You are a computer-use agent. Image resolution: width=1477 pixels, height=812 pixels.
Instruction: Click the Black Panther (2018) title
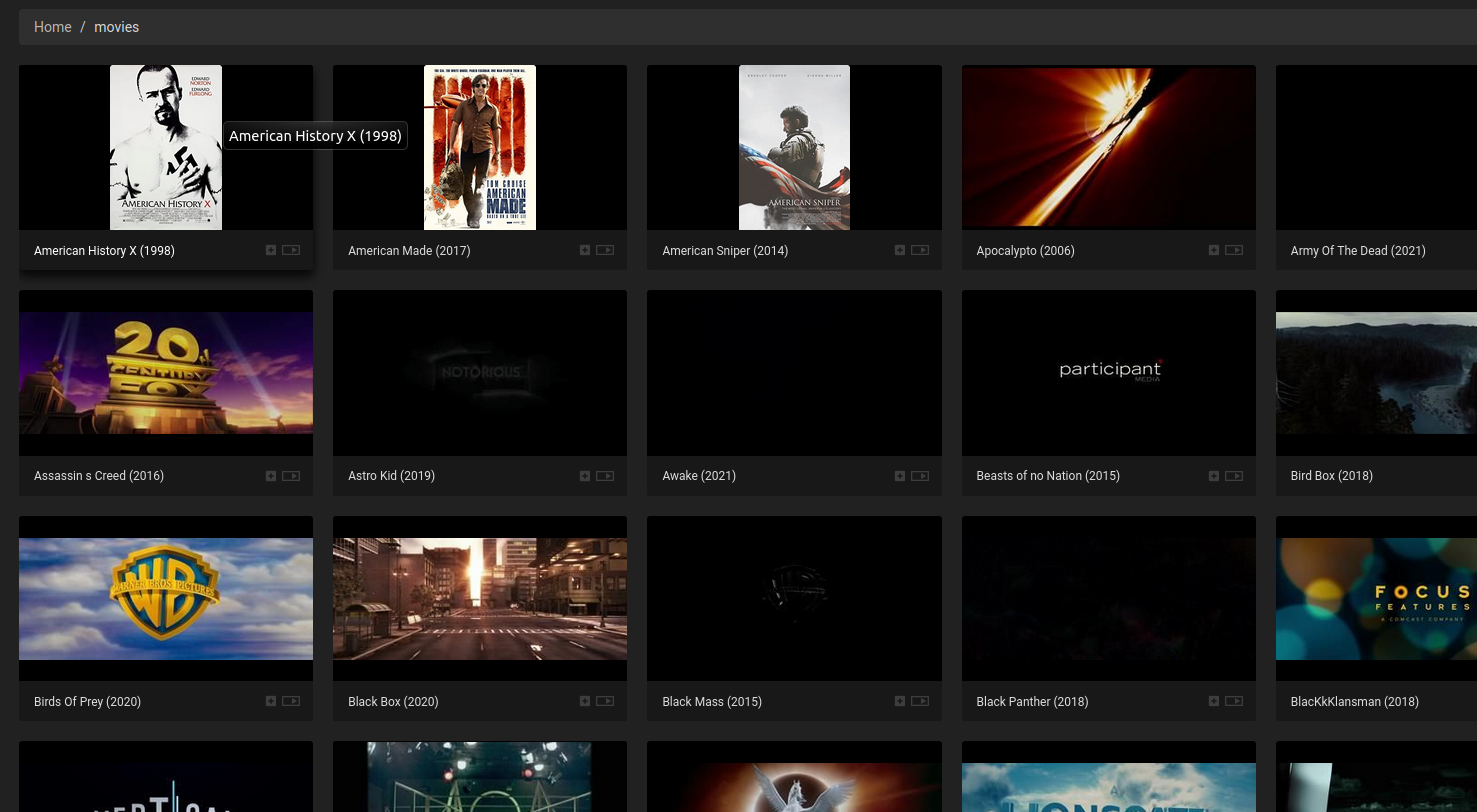(1032, 702)
